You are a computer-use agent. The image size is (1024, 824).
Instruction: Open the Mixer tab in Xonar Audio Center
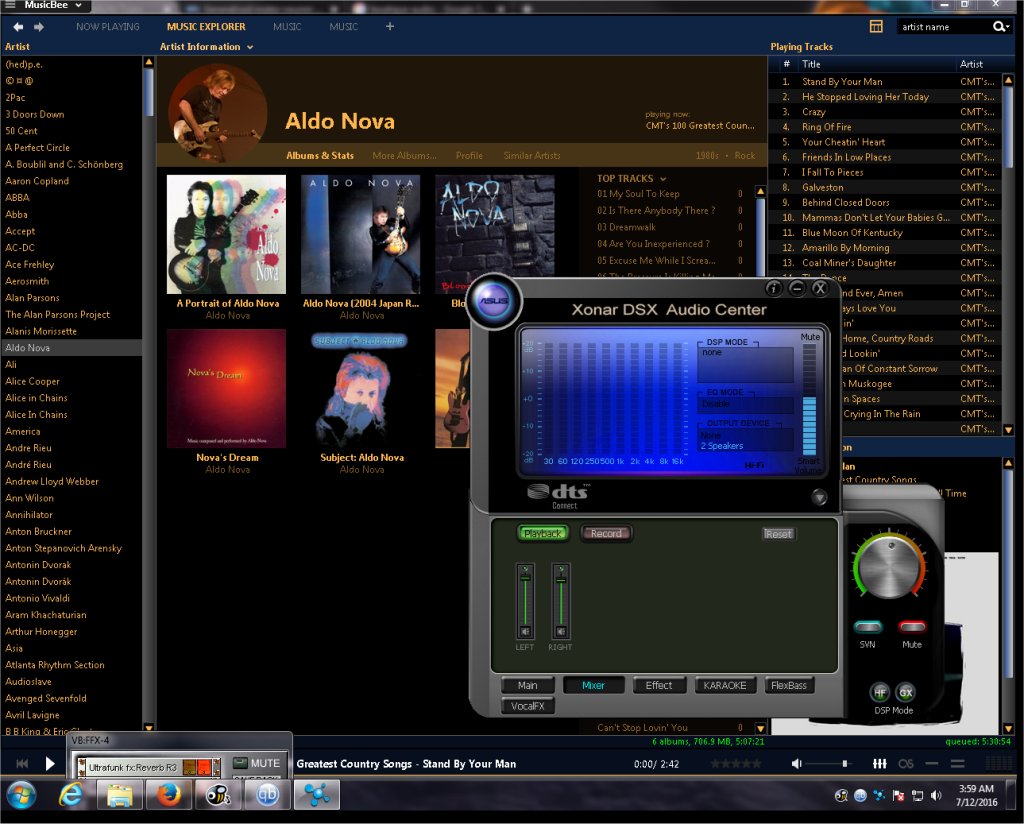tap(593, 685)
